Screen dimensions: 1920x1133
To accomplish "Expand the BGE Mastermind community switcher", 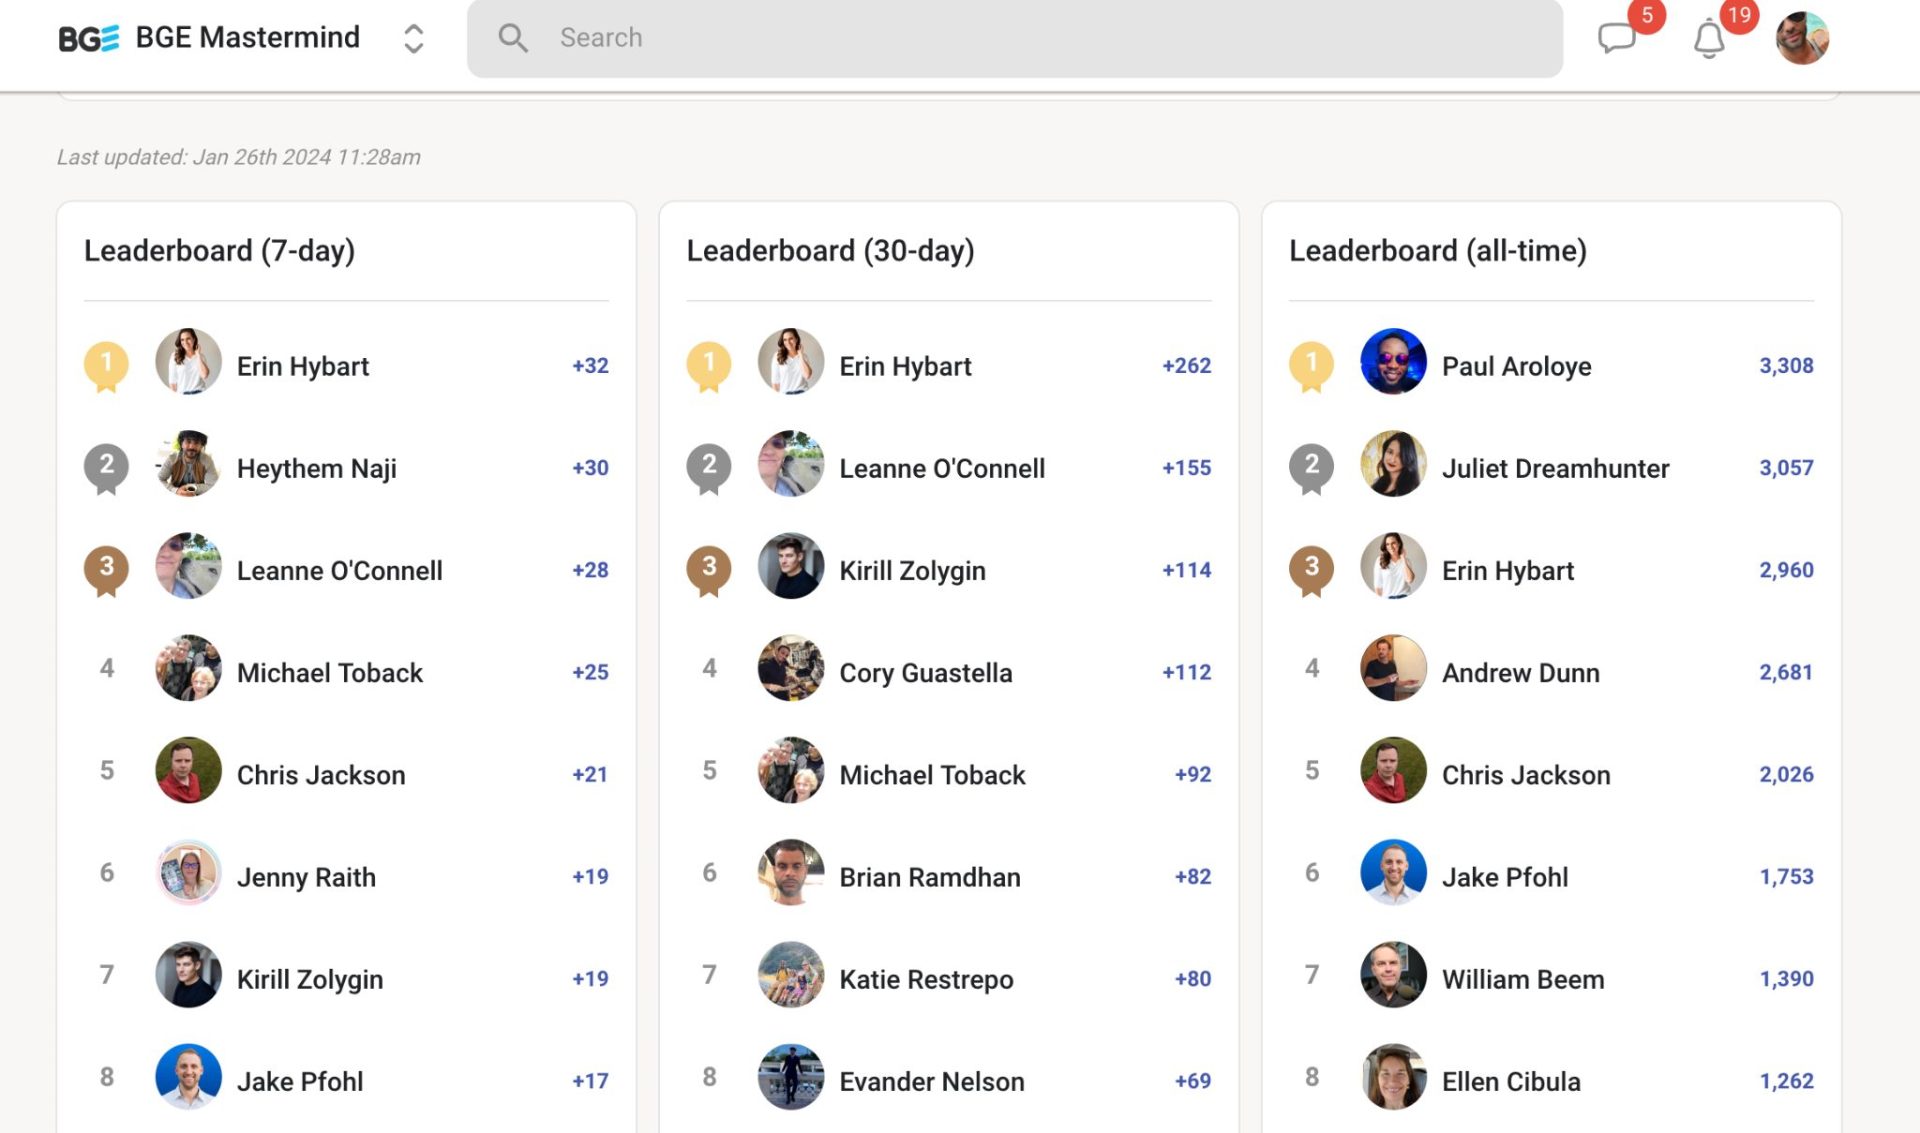I will 413,38.
